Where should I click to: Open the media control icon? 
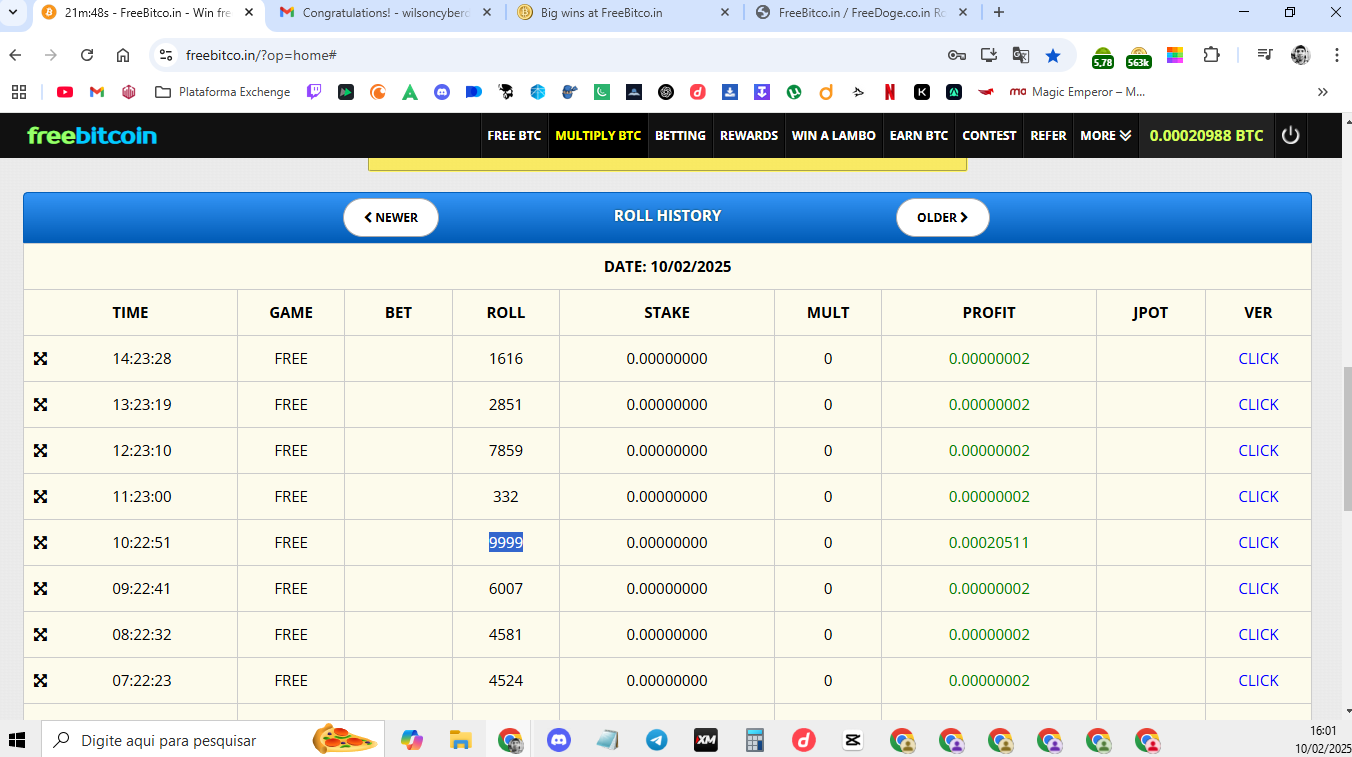pyautogui.click(x=1265, y=55)
